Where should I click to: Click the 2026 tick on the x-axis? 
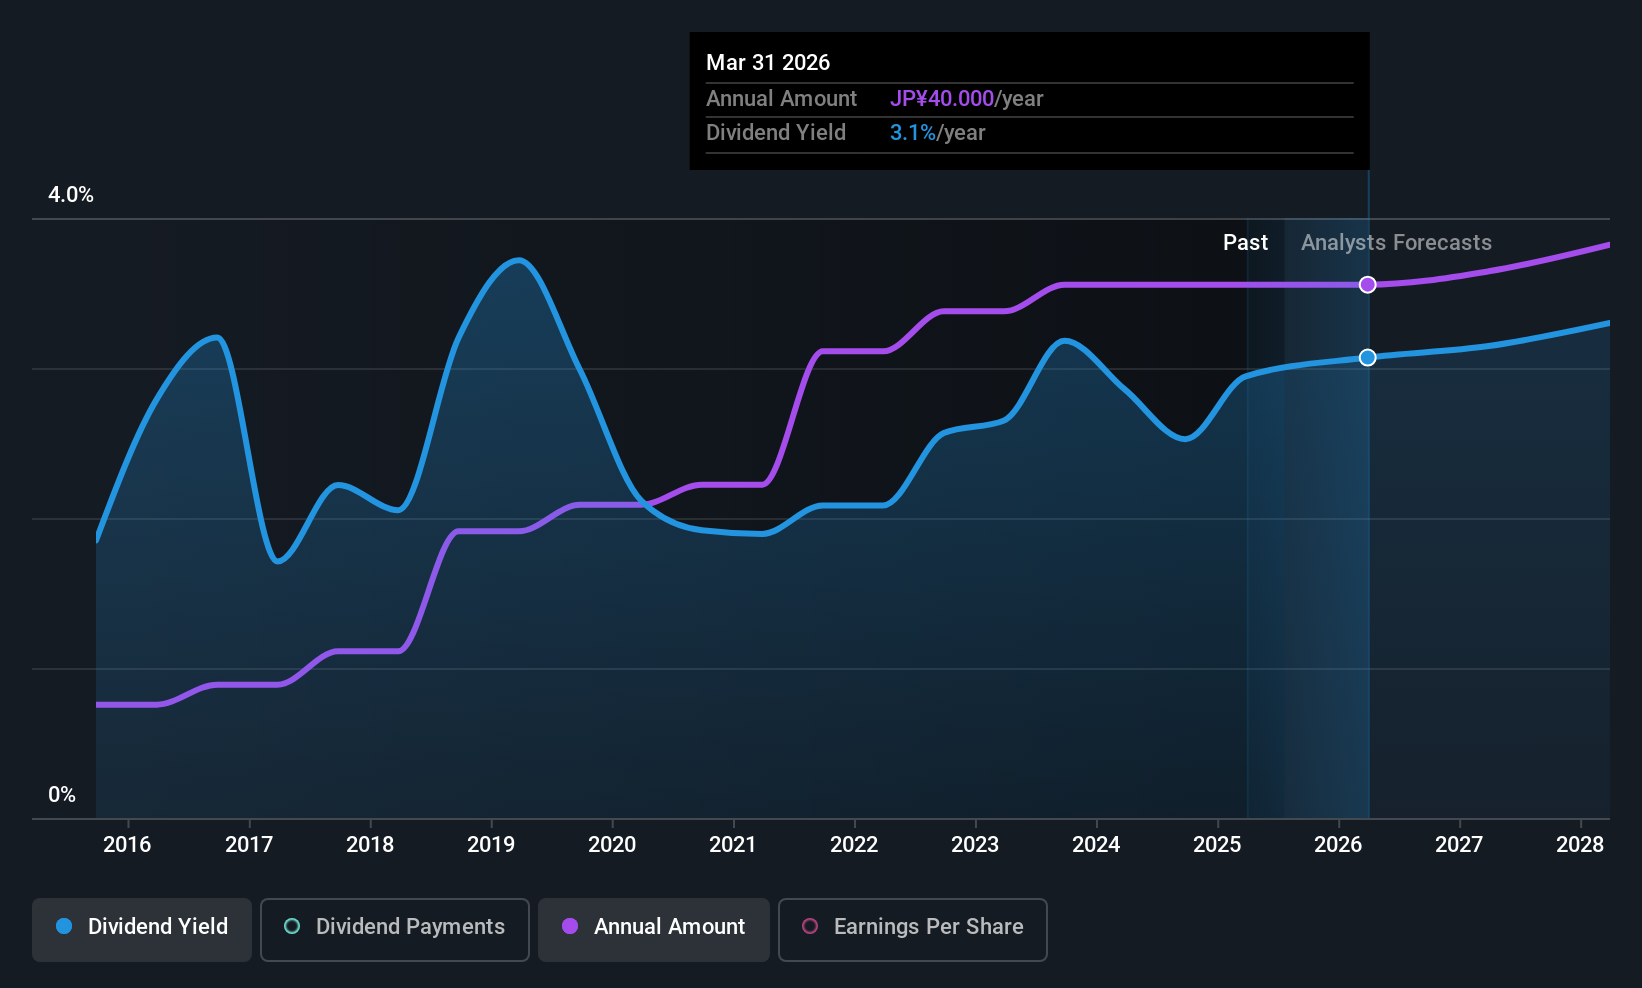pos(1338,845)
